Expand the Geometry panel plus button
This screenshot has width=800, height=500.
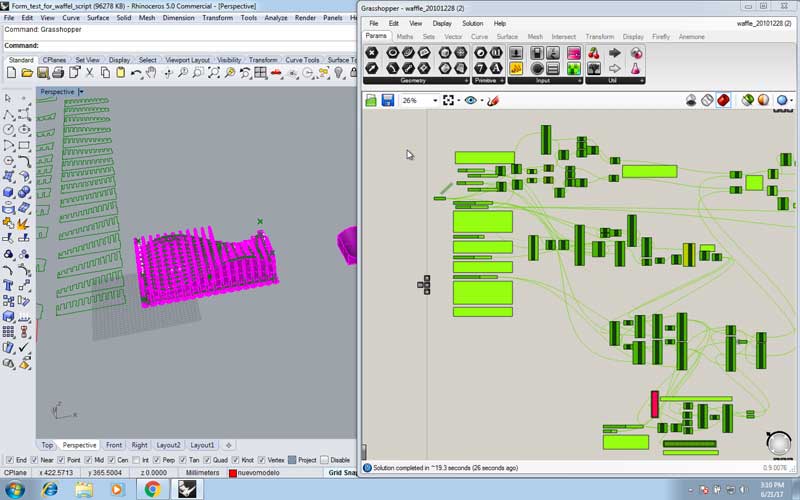(466, 81)
